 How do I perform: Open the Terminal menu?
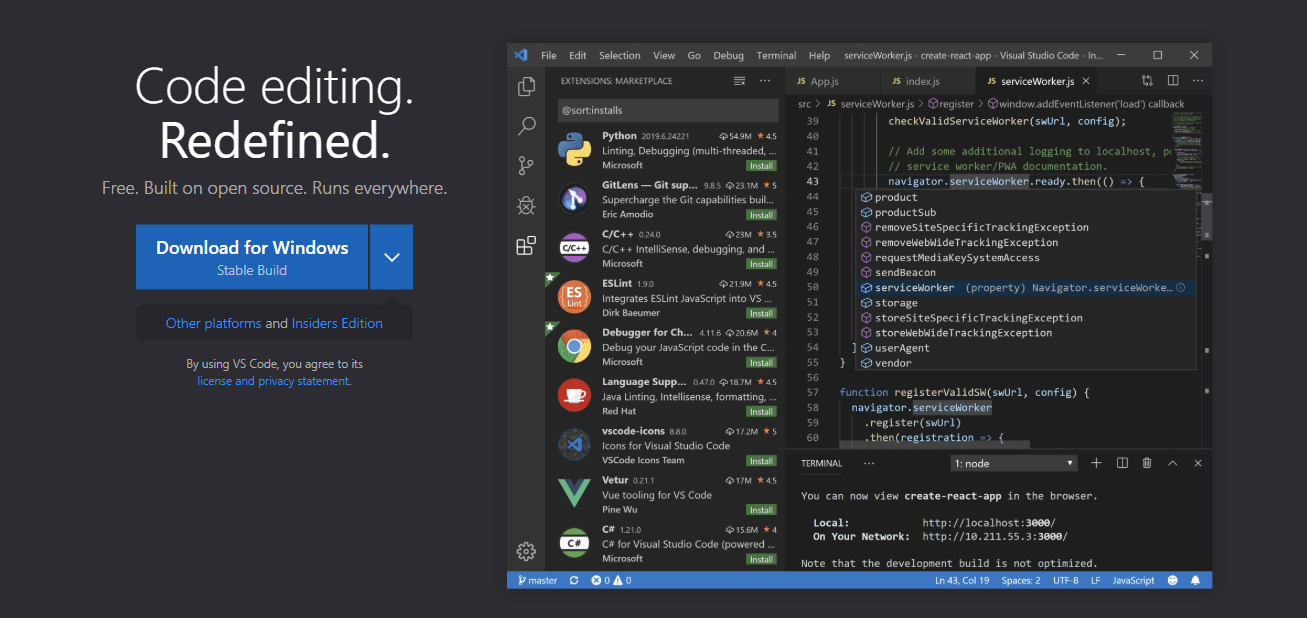click(776, 55)
